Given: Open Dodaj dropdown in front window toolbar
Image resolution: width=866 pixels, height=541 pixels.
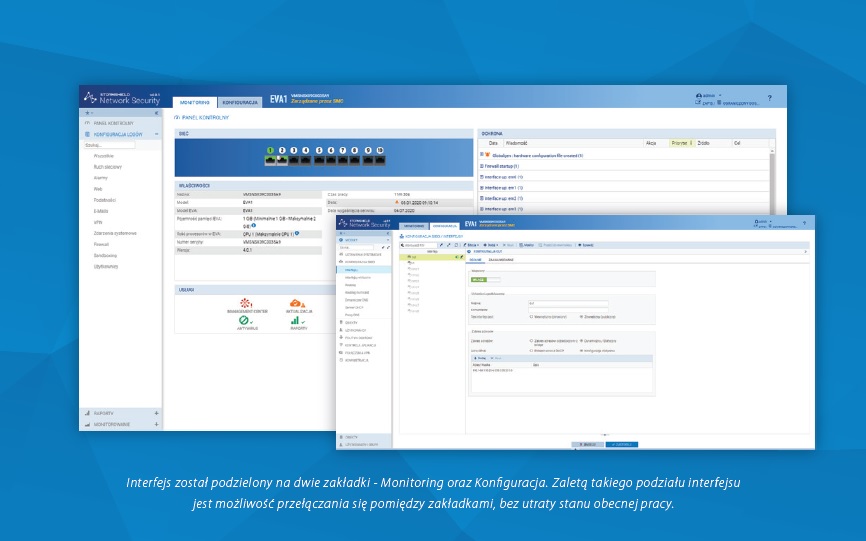Looking at the screenshot, I should click(x=490, y=245).
